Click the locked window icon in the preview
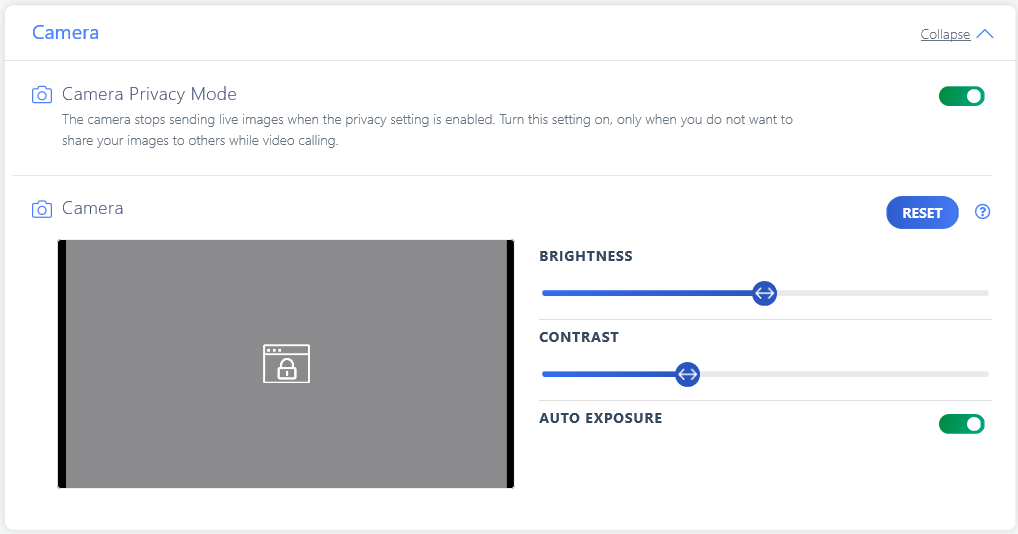Image resolution: width=1018 pixels, height=534 pixels. (286, 363)
